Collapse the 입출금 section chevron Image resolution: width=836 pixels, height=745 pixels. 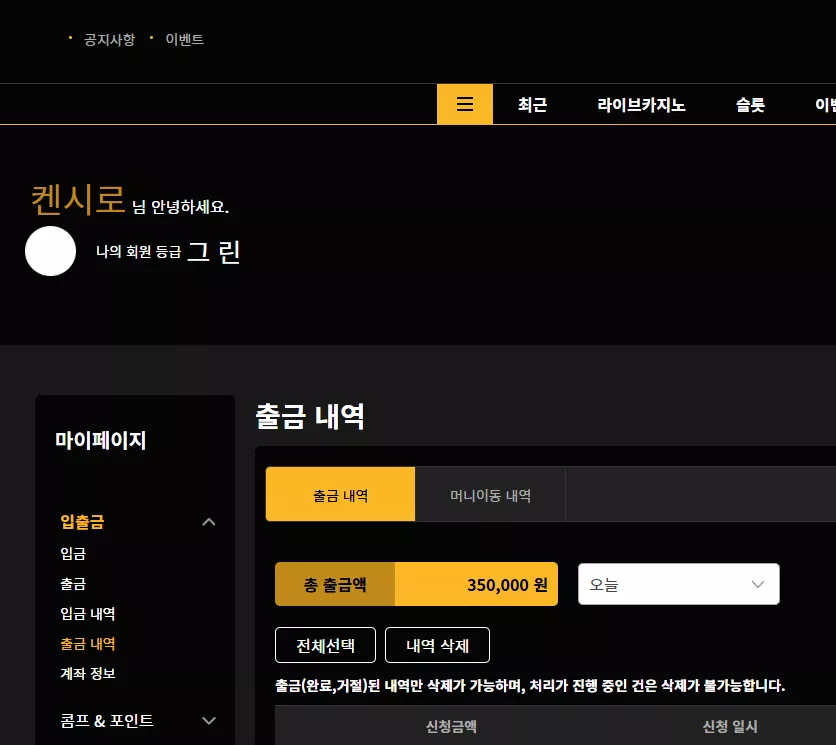click(209, 522)
